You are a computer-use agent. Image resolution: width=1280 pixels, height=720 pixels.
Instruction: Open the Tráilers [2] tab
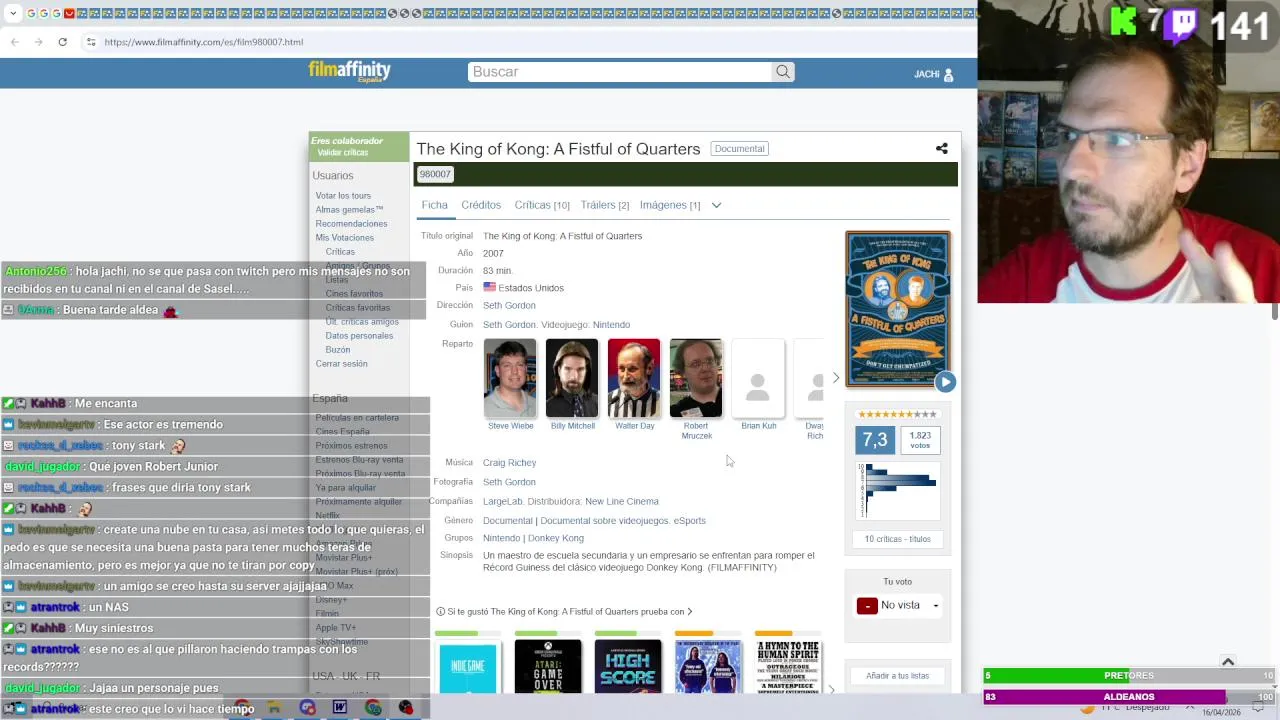[x=604, y=205]
